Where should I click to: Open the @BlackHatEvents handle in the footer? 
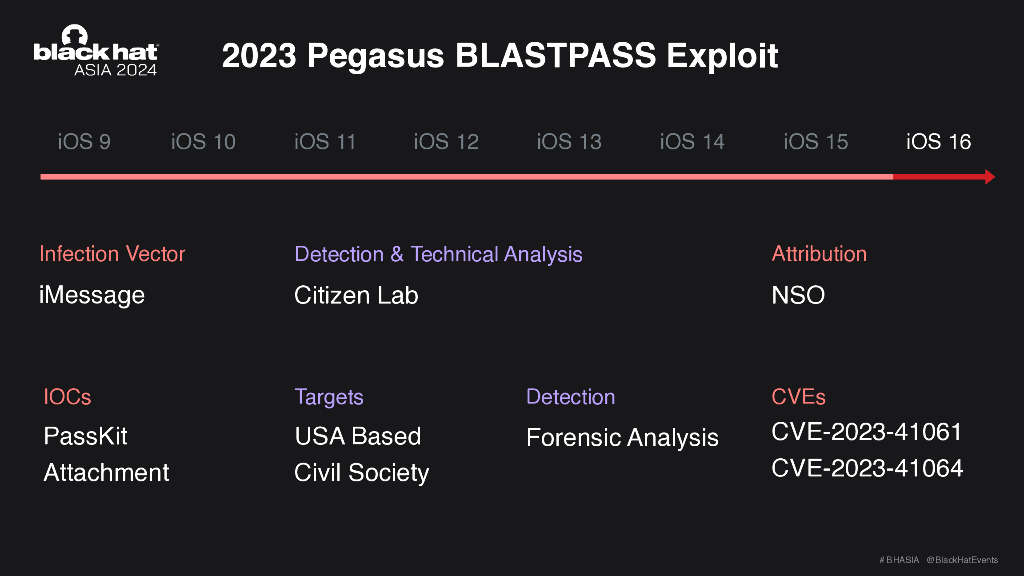(962, 559)
